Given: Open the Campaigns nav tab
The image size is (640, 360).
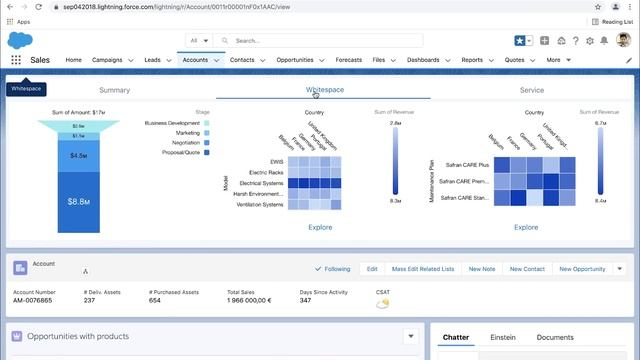Looking at the screenshot, I should click(107, 60).
